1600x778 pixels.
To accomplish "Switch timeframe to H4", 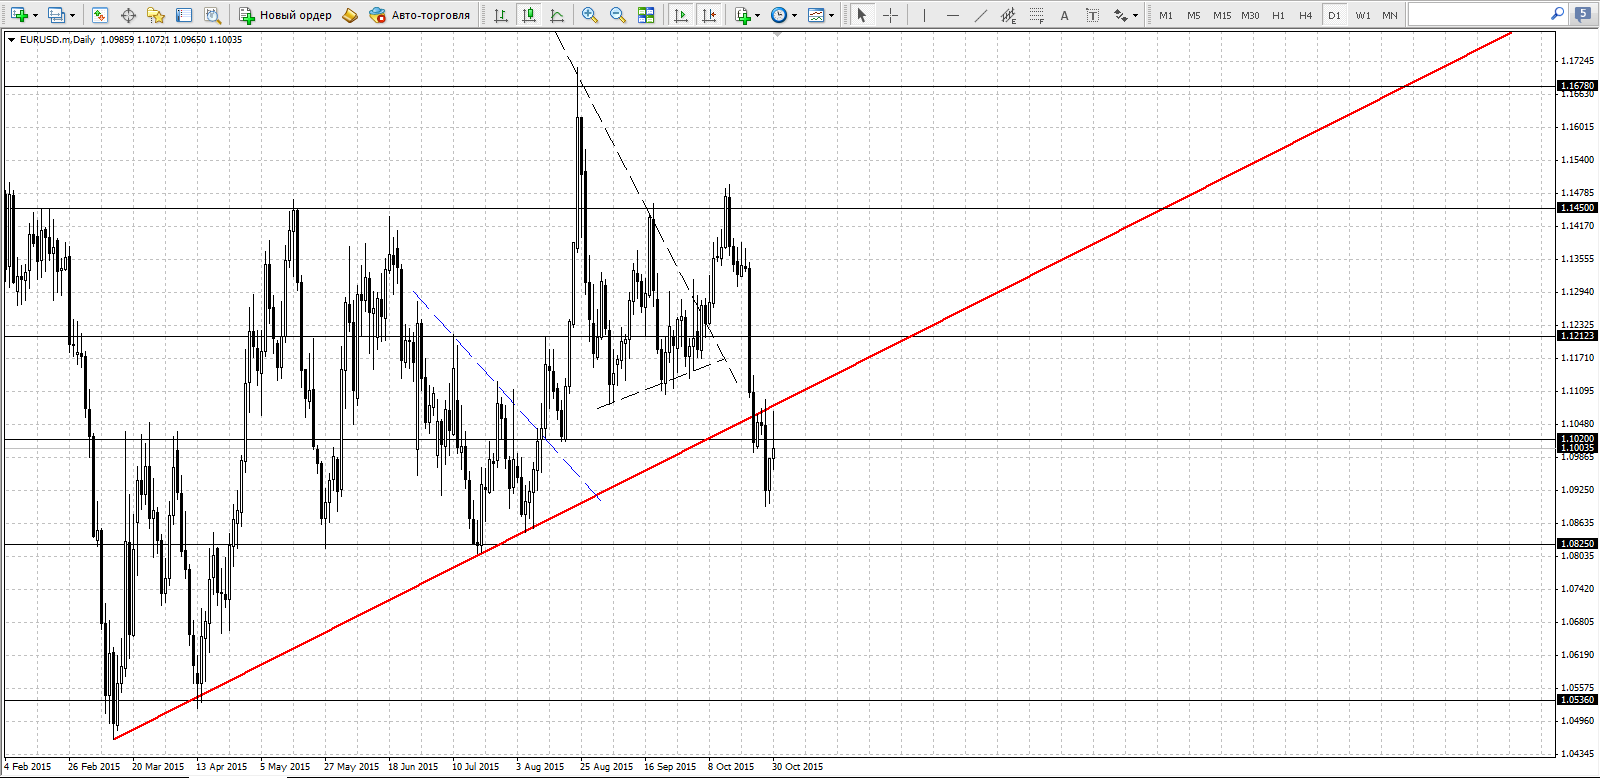I will [1306, 15].
